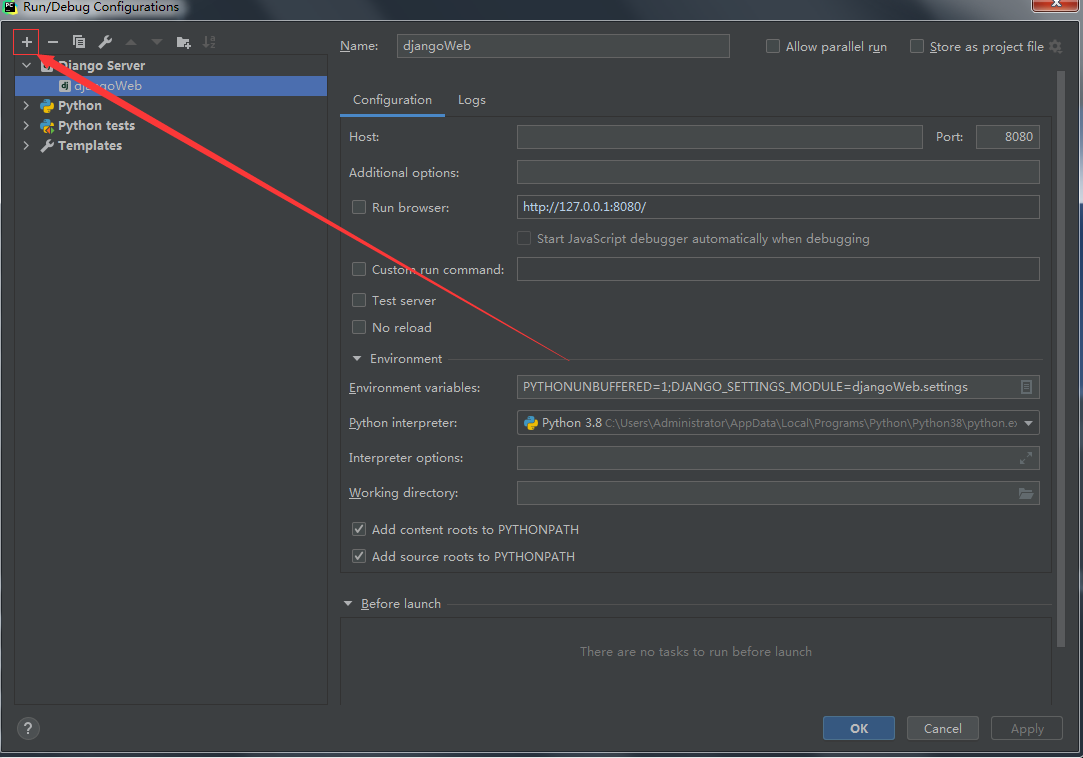Enable Store as project file
This screenshot has width=1083, height=758.
pos(917,46)
